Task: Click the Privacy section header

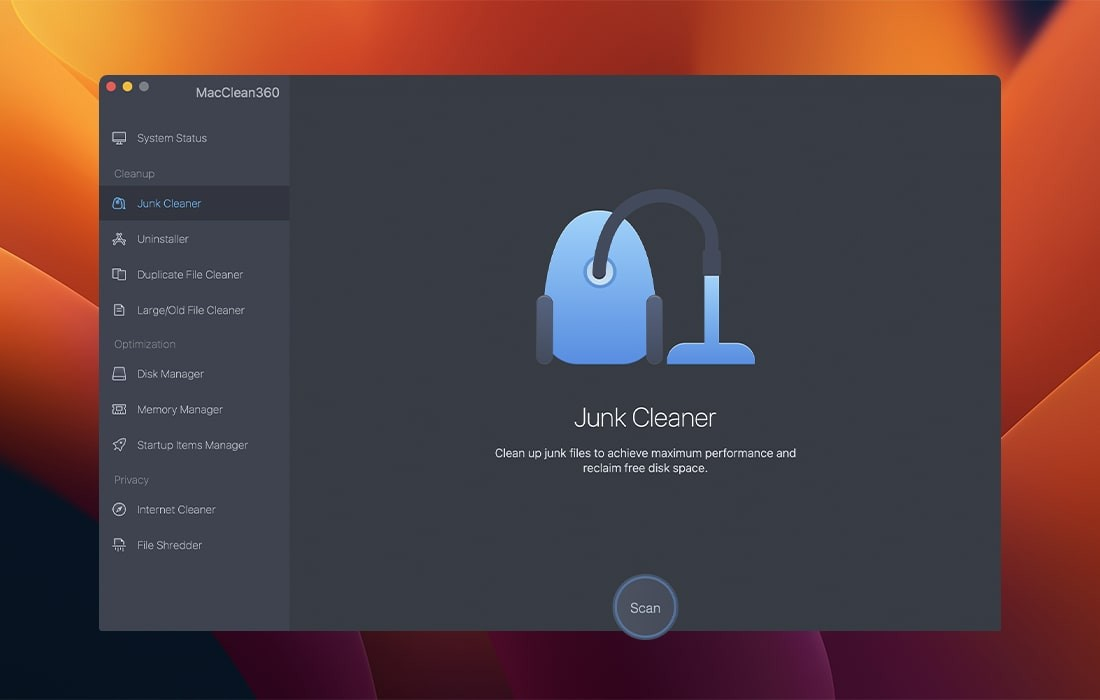Action: coord(131,480)
